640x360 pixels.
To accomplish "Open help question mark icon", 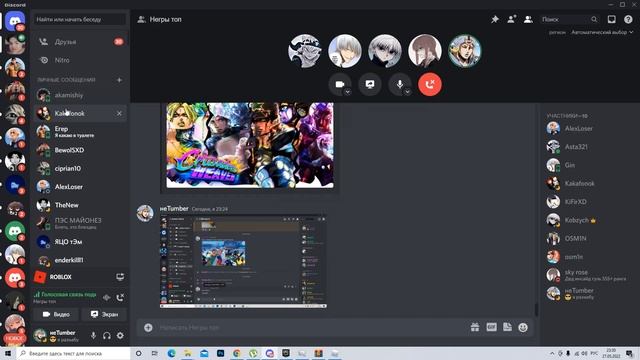I will 628,19.
